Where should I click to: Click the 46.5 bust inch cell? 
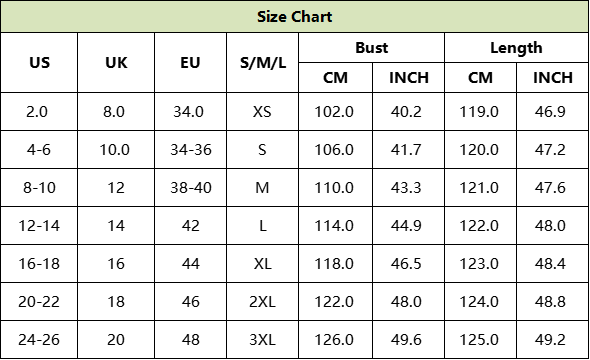click(408, 264)
